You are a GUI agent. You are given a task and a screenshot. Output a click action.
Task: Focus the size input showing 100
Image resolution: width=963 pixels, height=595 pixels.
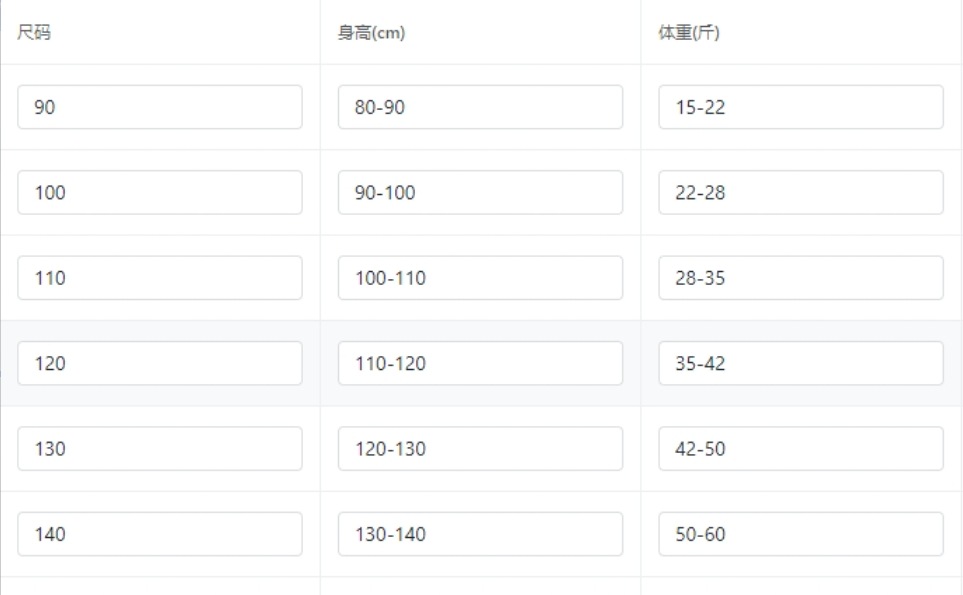[x=160, y=192]
